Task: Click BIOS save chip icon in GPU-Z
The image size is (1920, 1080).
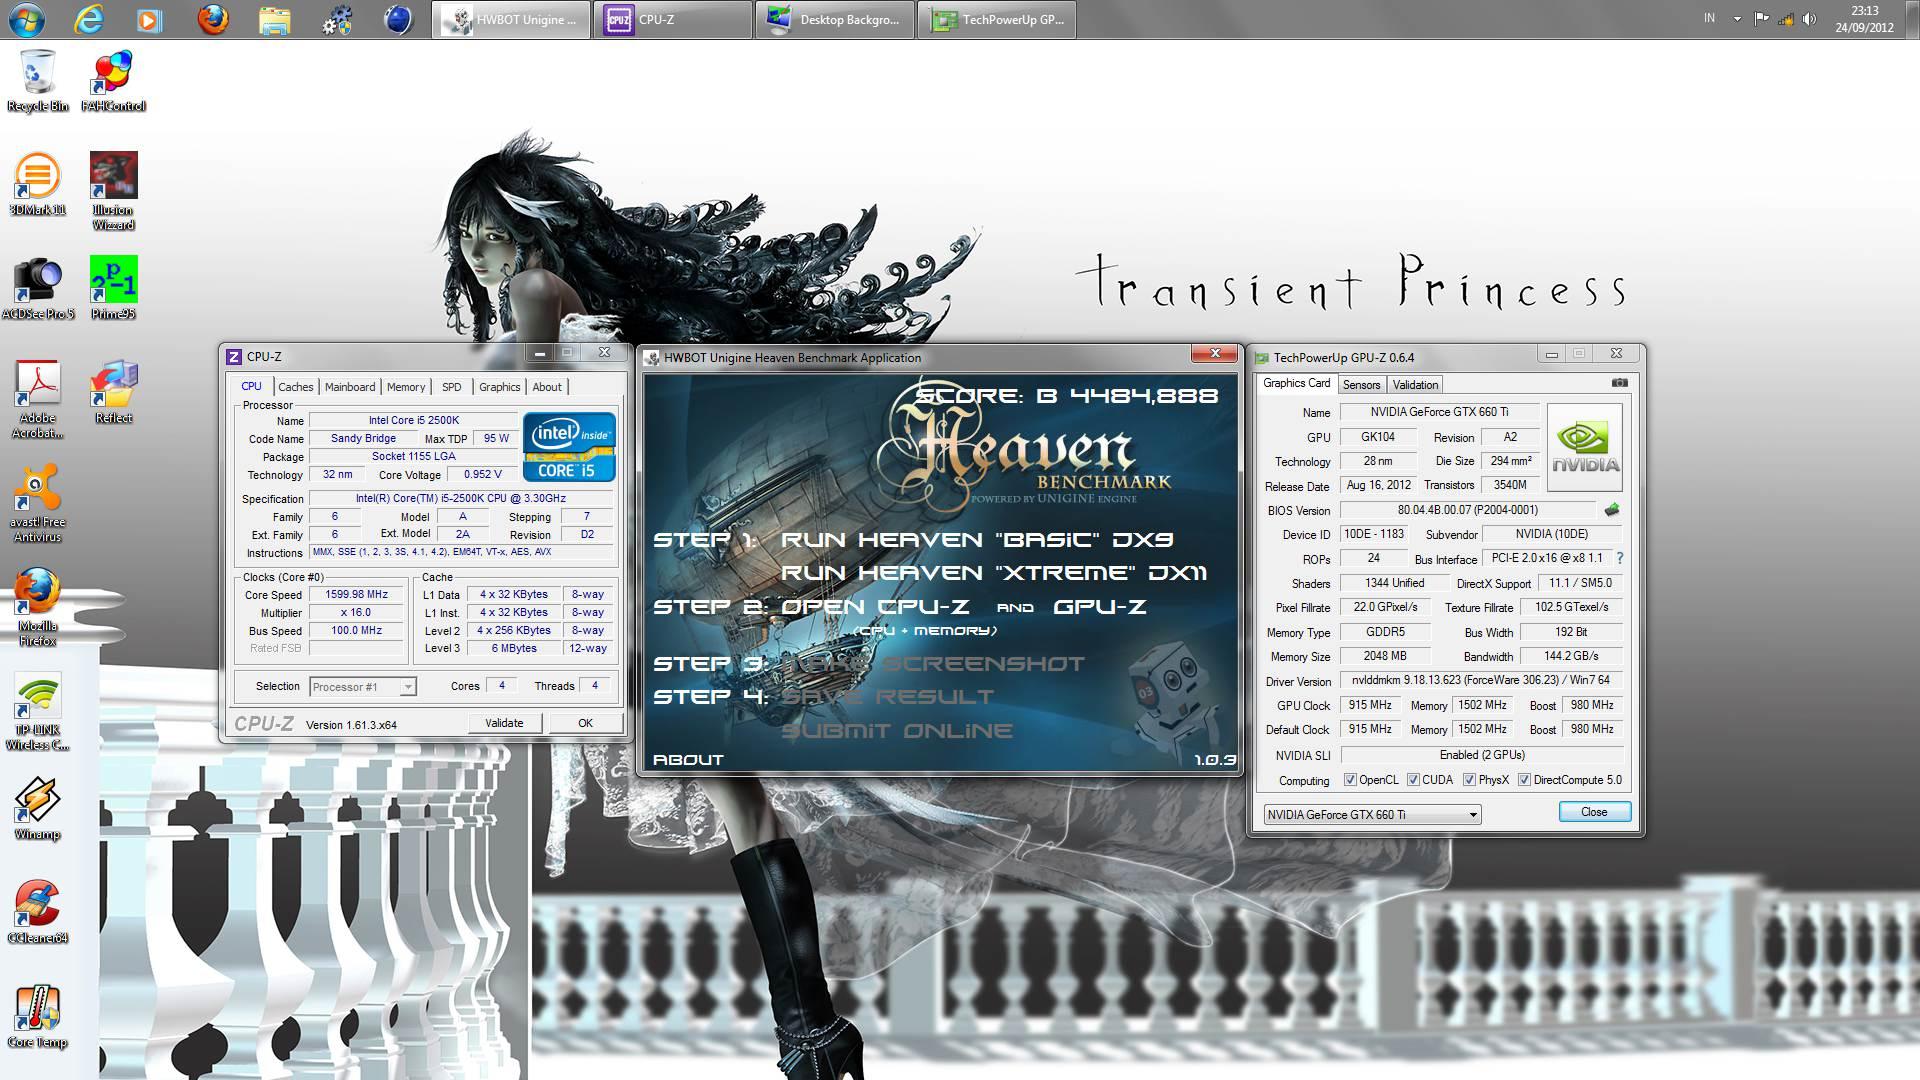Action: pos(1612,510)
